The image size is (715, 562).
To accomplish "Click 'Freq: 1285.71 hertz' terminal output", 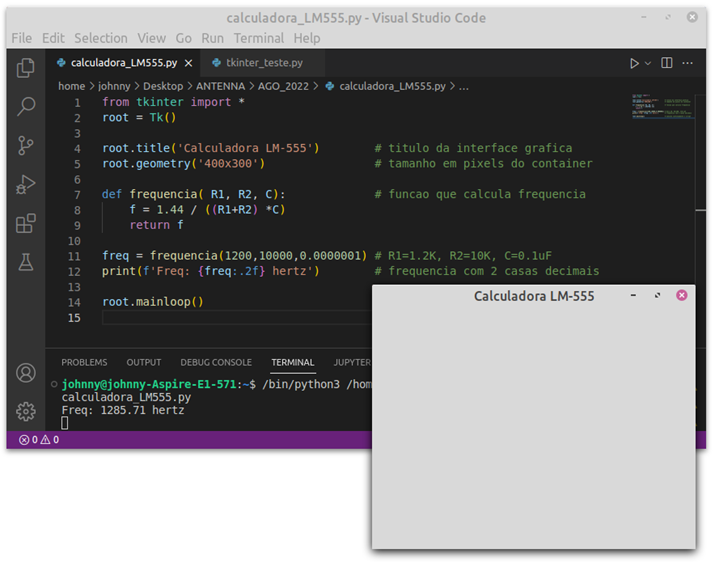I will (123, 410).
